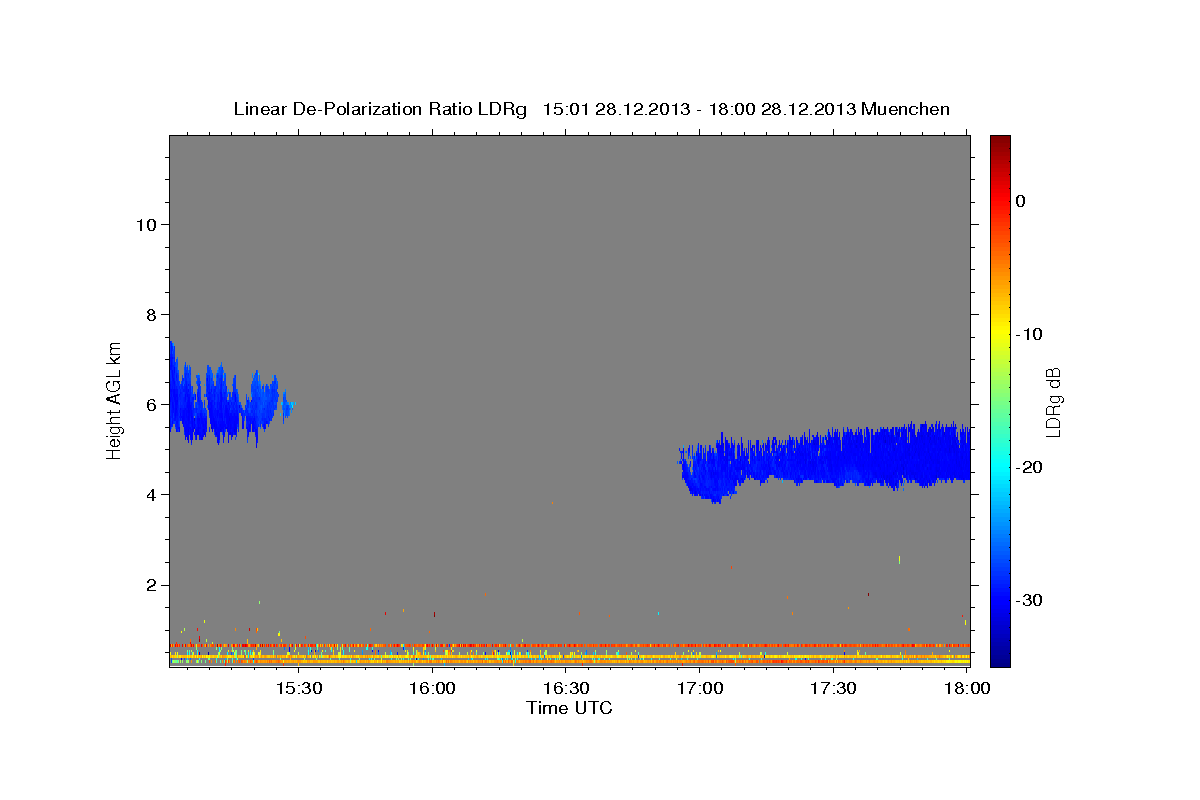1200x800 pixels.
Task: Click the height tick label 8
Action: pyautogui.click(x=150, y=315)
